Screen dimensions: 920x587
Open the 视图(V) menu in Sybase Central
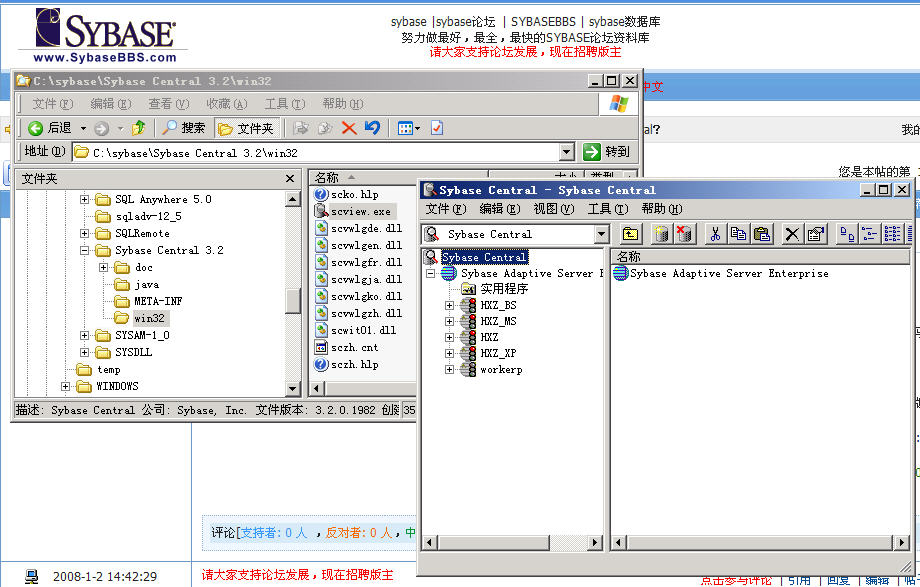553,209
